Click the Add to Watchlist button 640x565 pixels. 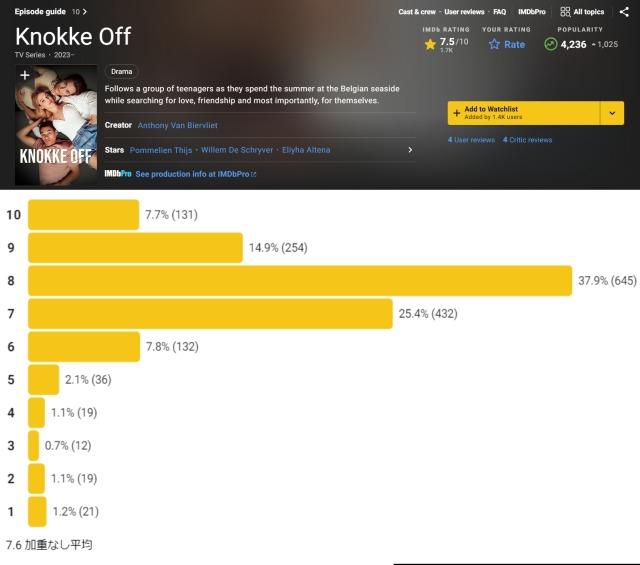(522, 113)
